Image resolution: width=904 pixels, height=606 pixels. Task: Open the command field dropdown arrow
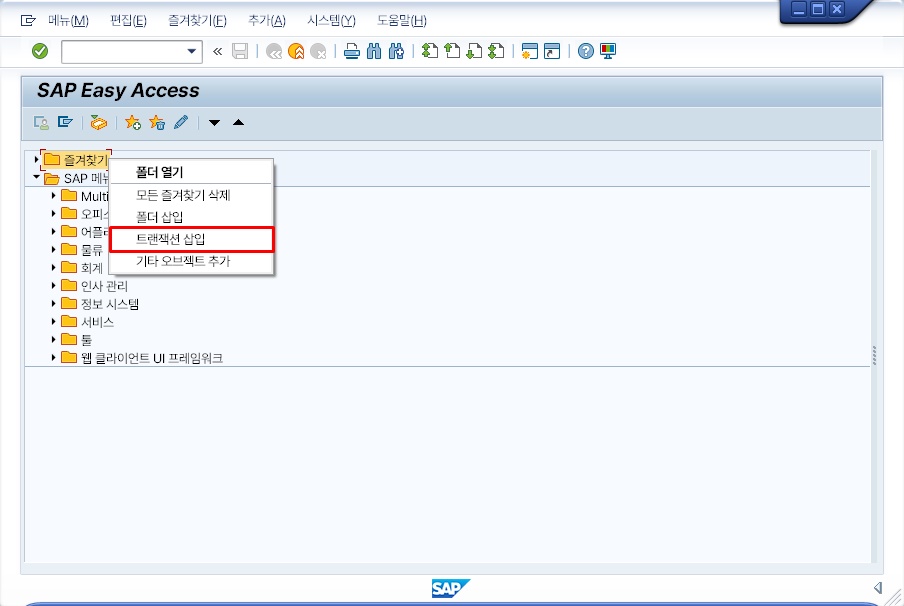[x=192, y=51]
